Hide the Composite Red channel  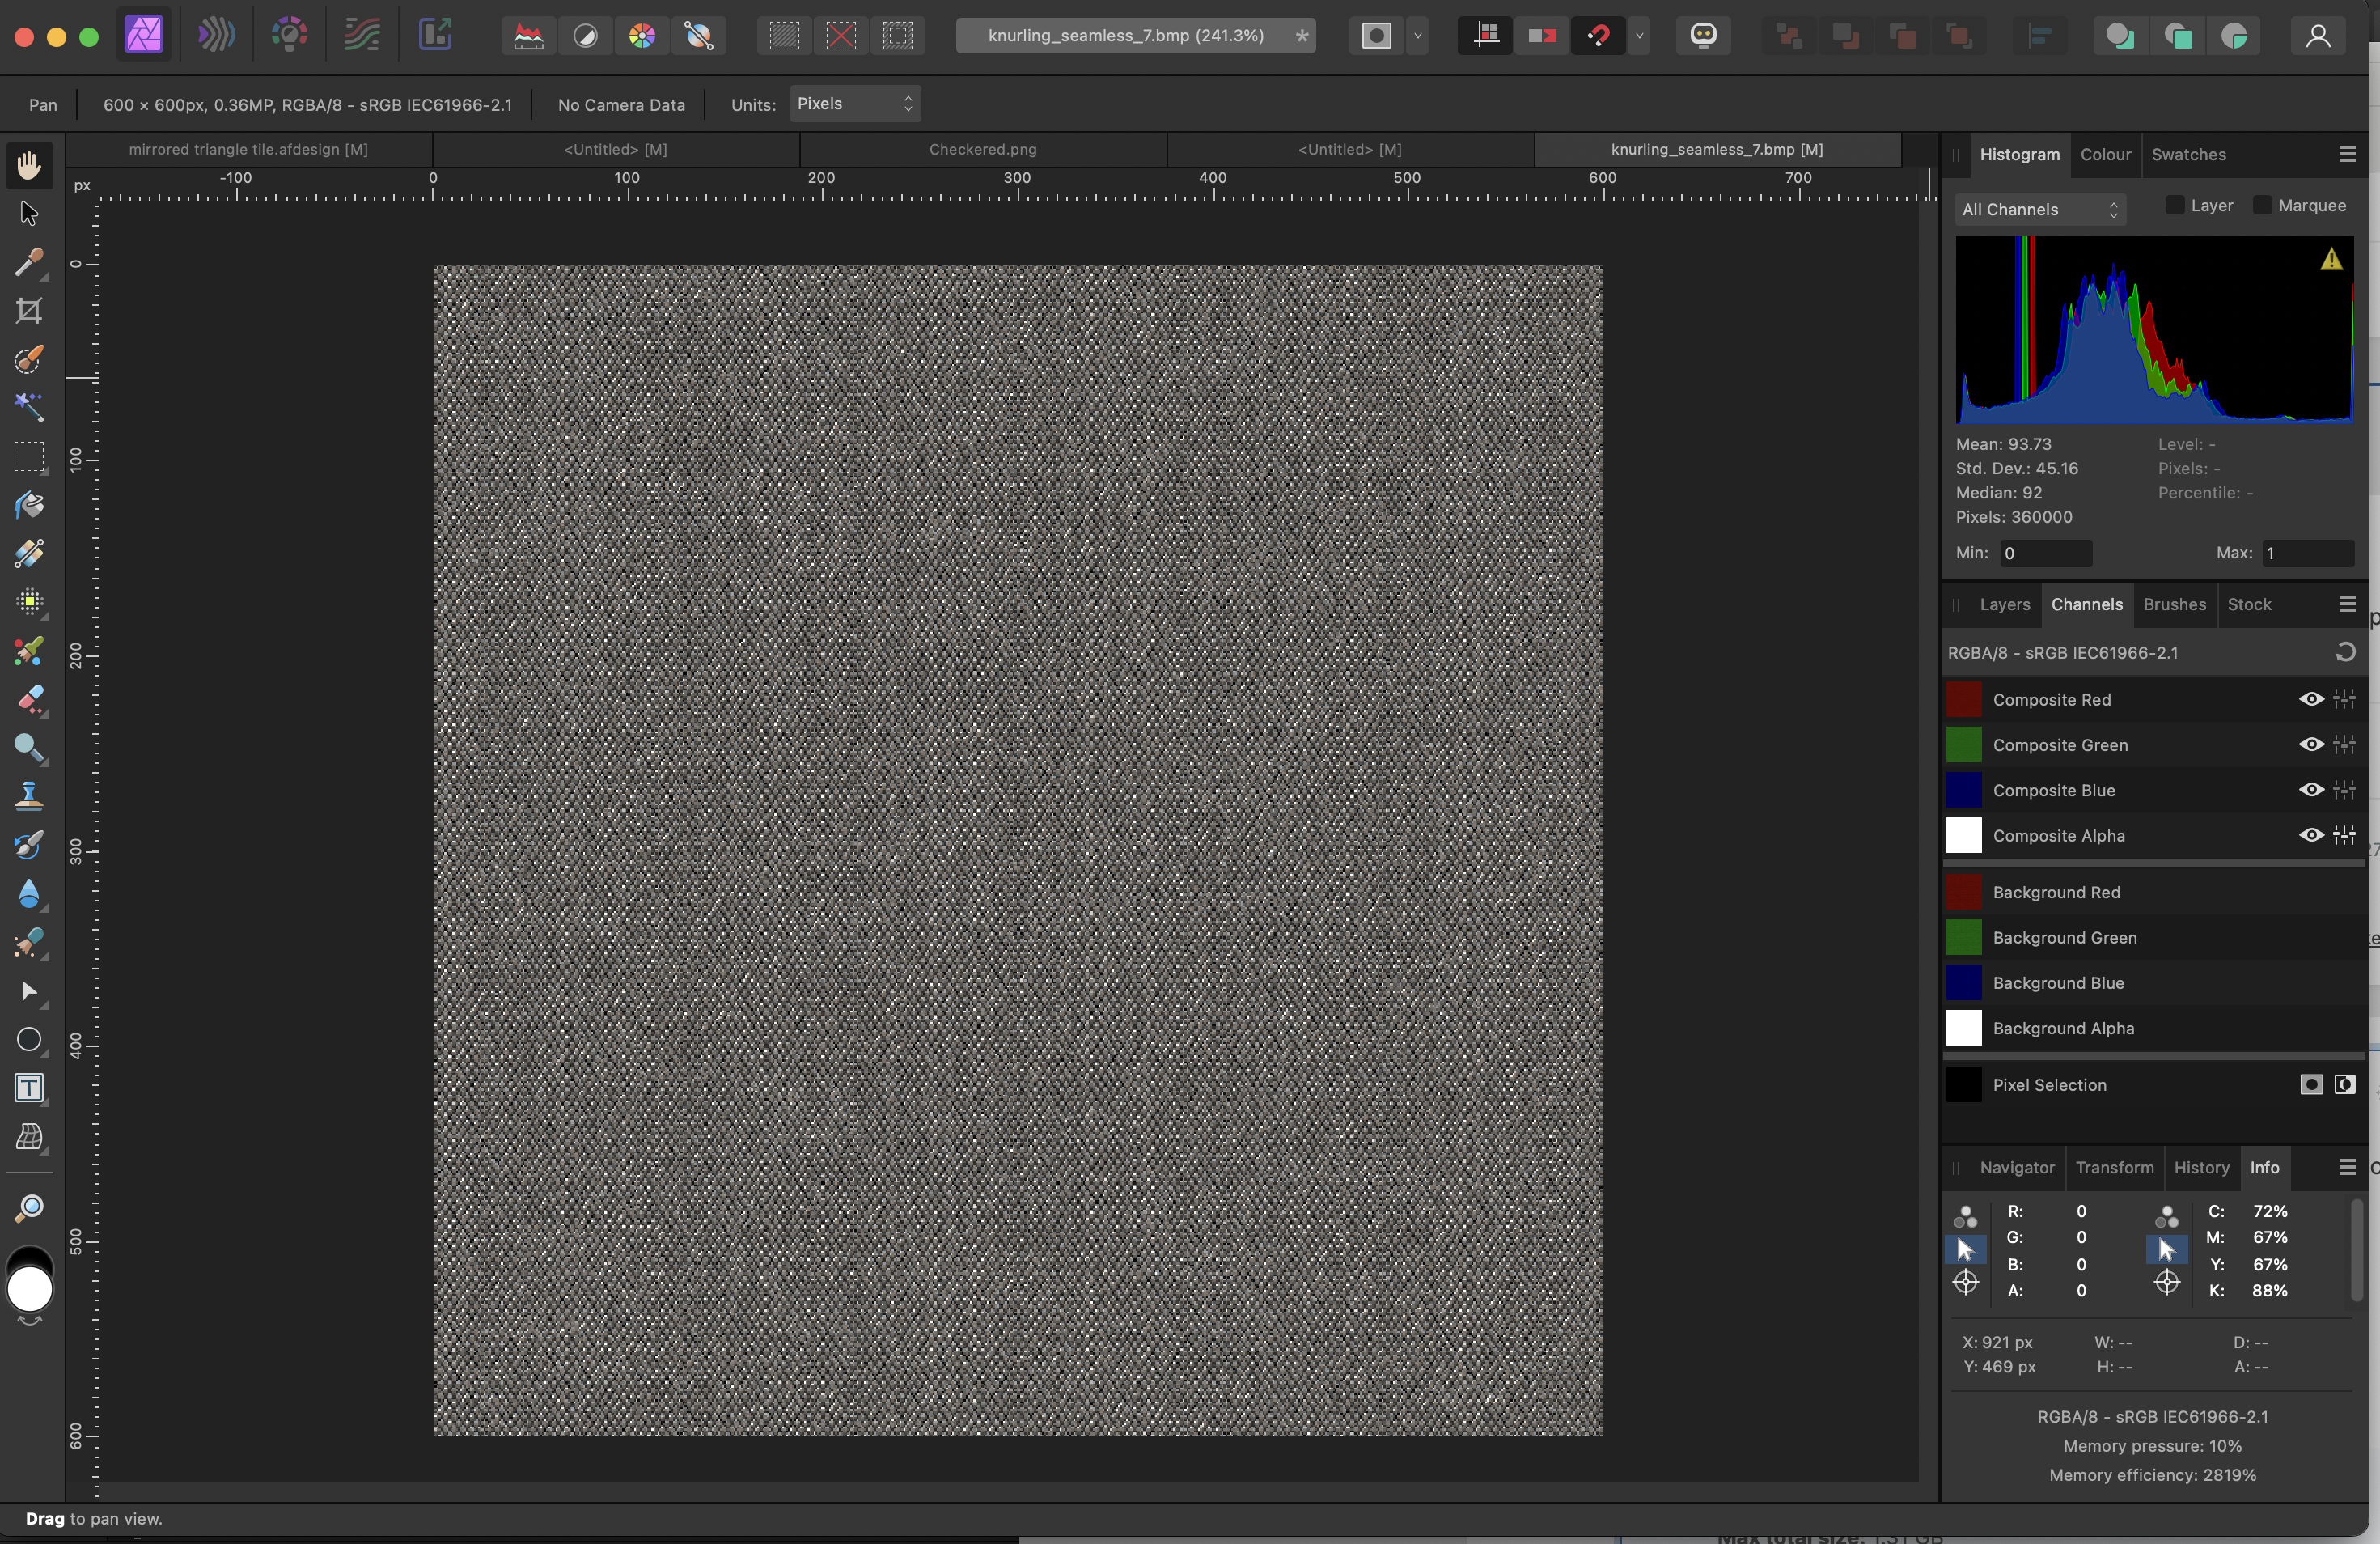tap(2311, 700)
